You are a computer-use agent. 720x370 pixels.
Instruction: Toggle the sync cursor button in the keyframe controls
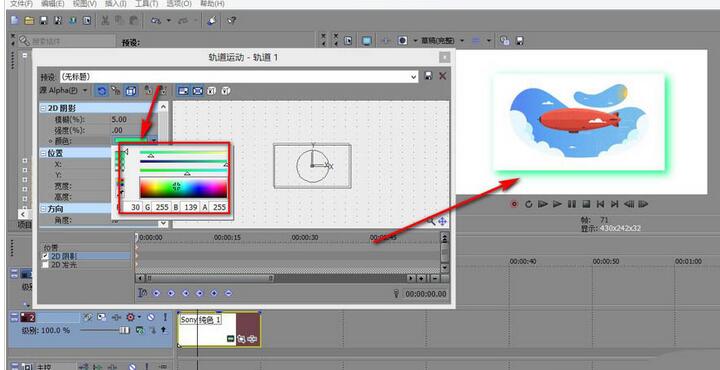(143, 292)
